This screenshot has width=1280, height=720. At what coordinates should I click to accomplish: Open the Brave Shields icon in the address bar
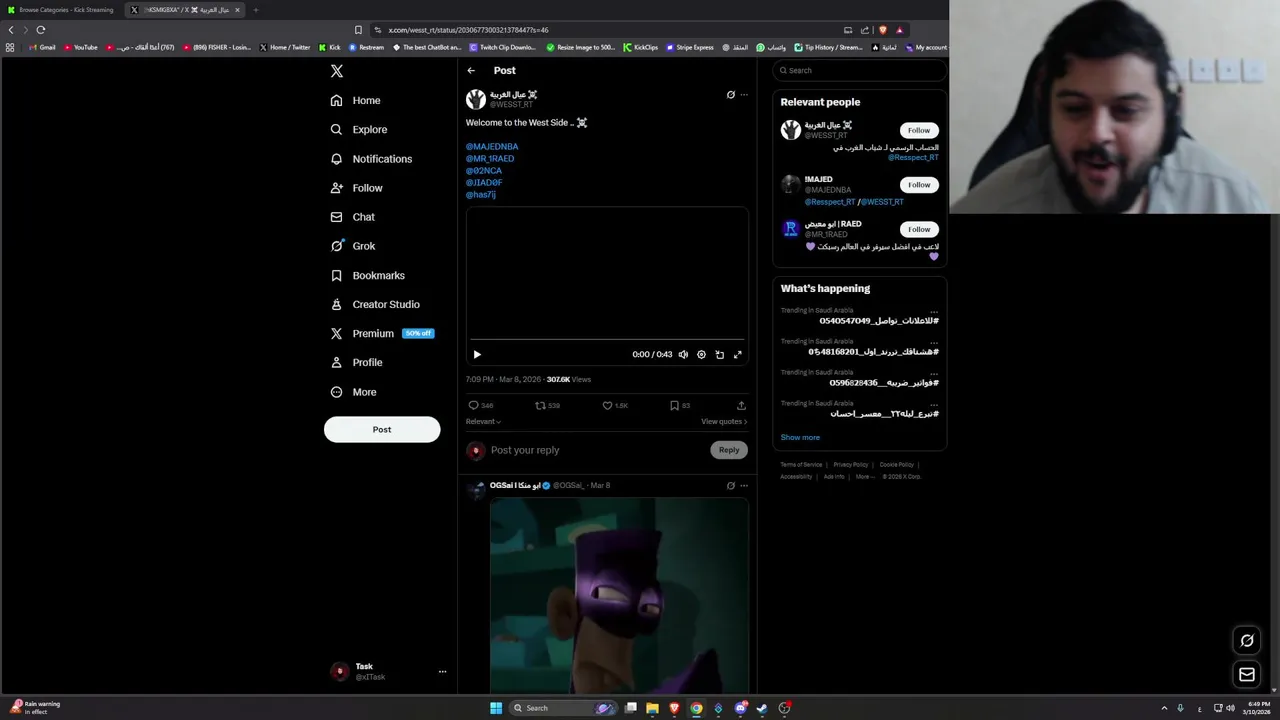pos(882,30)
